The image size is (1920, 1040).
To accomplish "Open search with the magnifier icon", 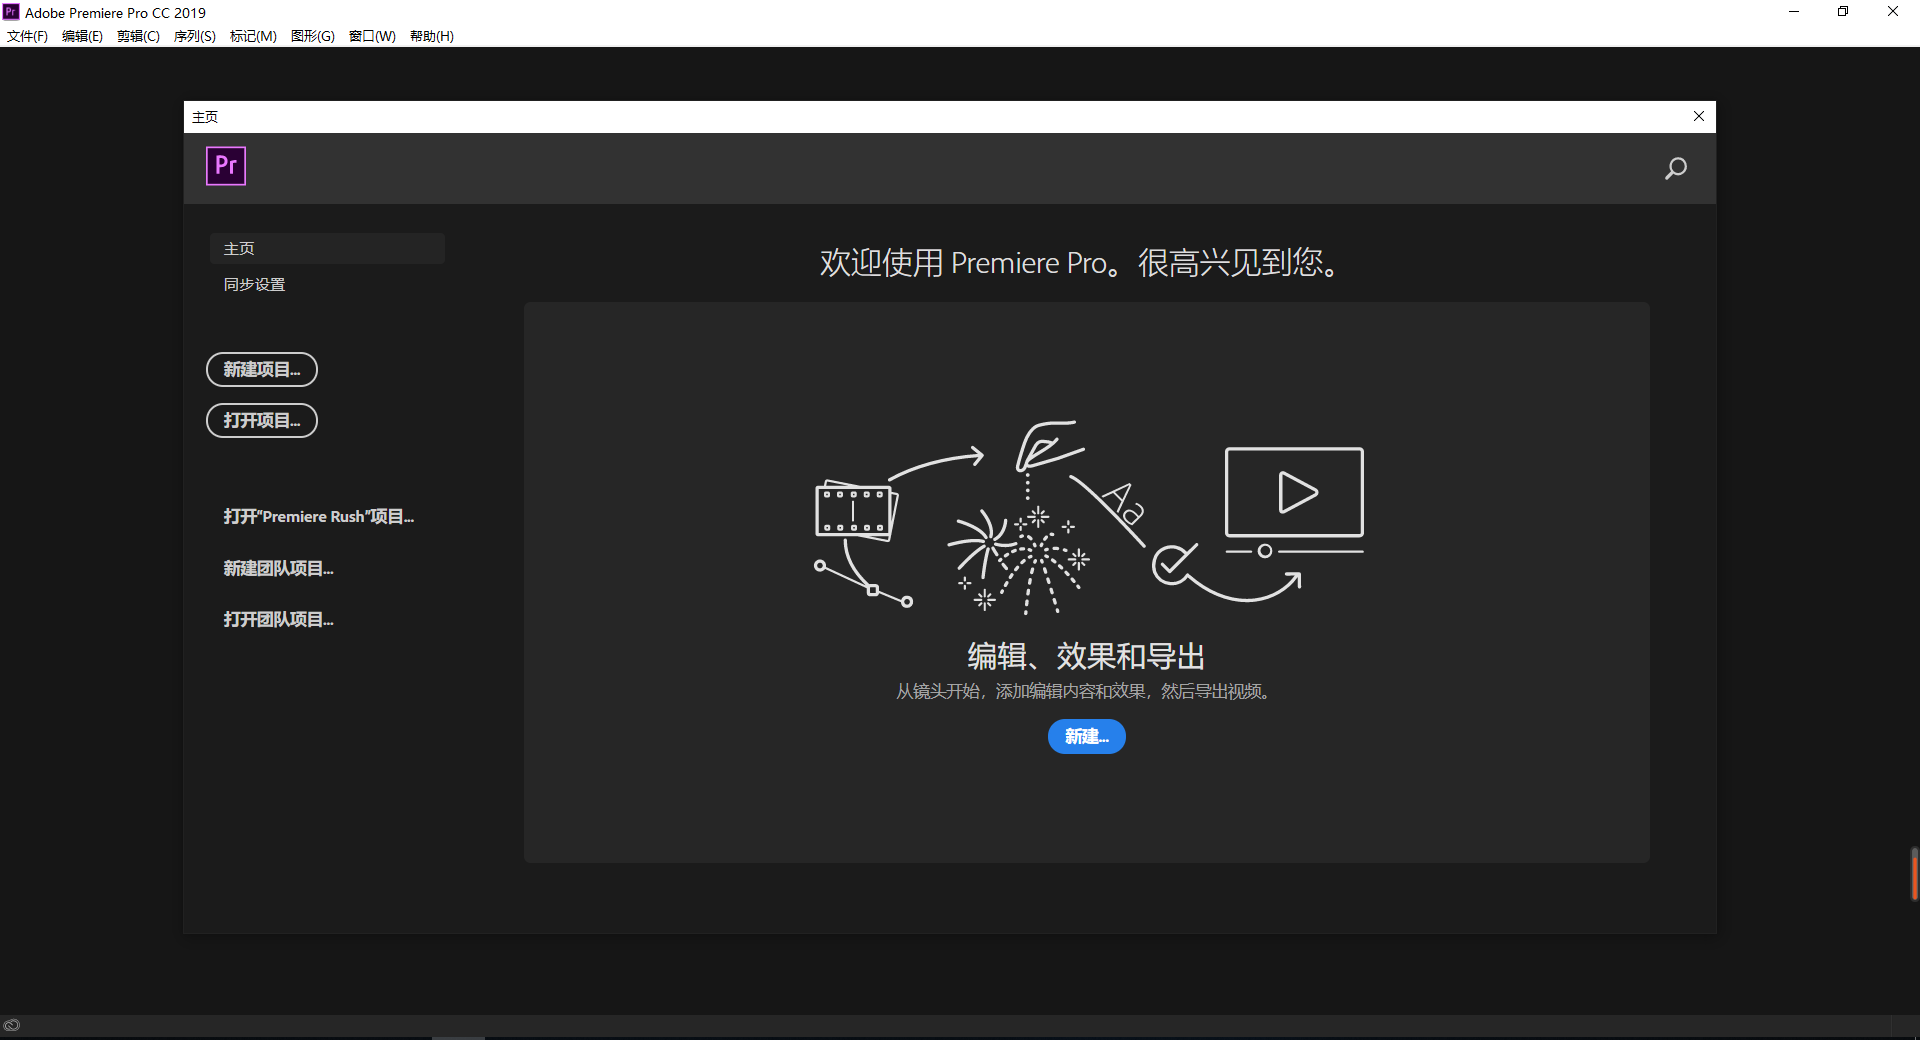I will point(1675,168).
